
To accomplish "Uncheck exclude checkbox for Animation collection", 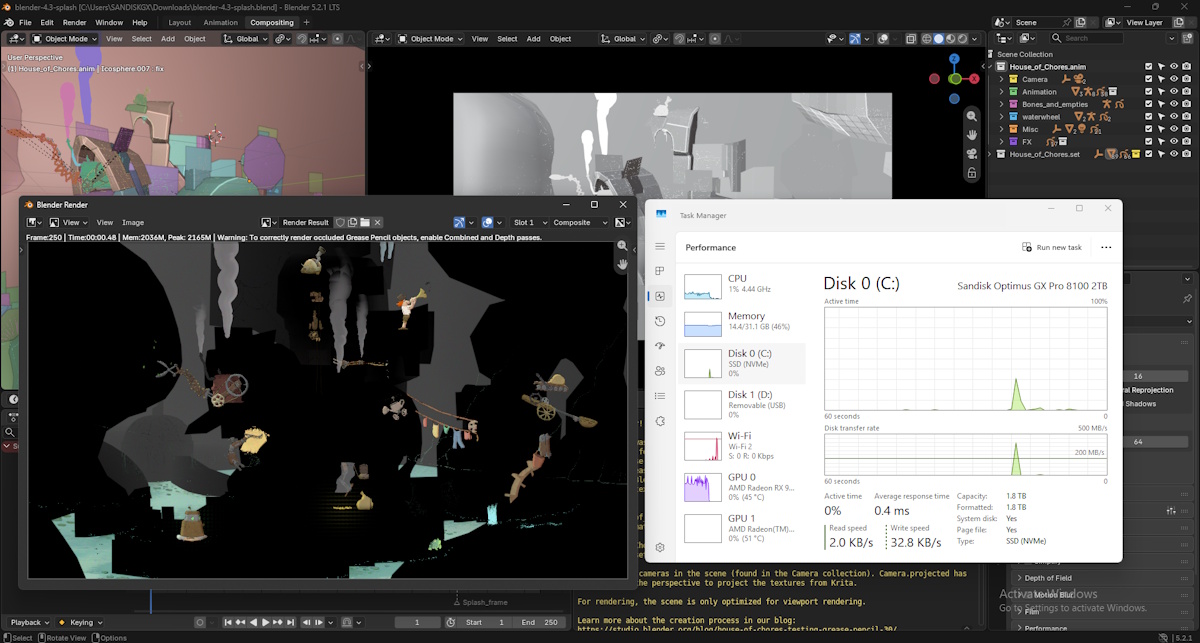I will point(1149,91).
